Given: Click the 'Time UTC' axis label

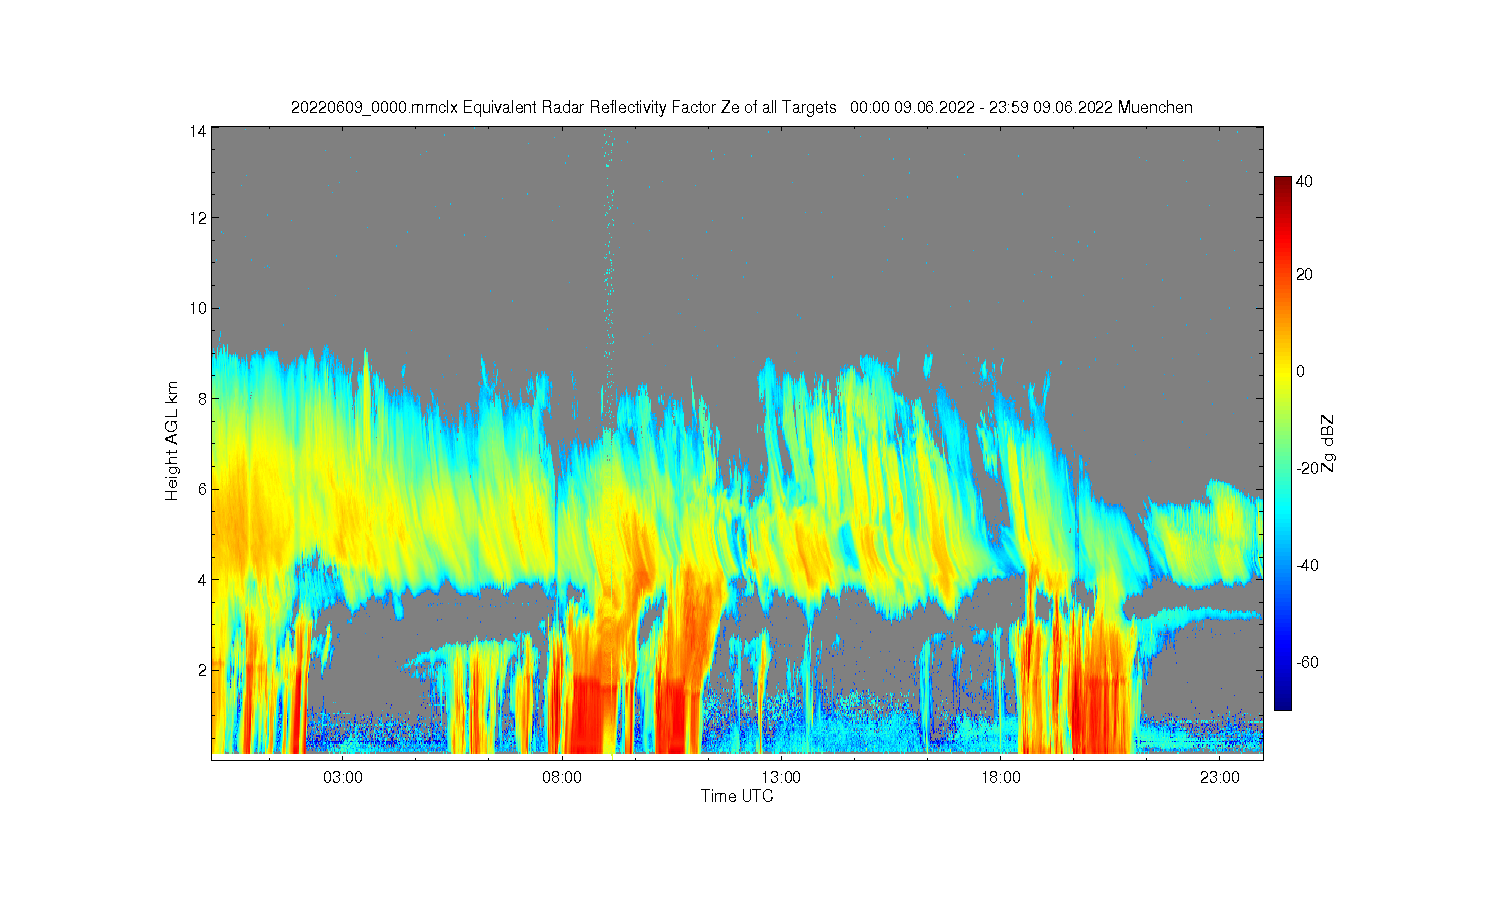Looking at the screenshot, I should (x=737, y=796).
